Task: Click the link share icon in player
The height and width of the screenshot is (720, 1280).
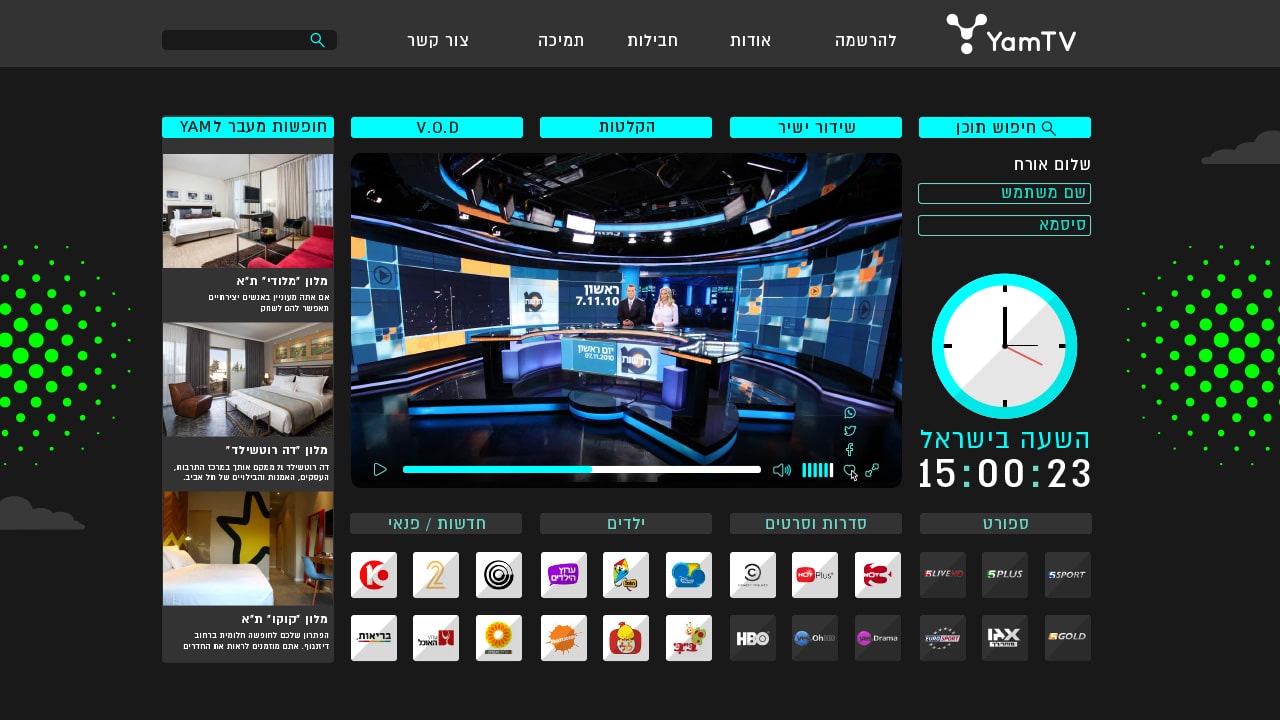Action: (872, 470)
